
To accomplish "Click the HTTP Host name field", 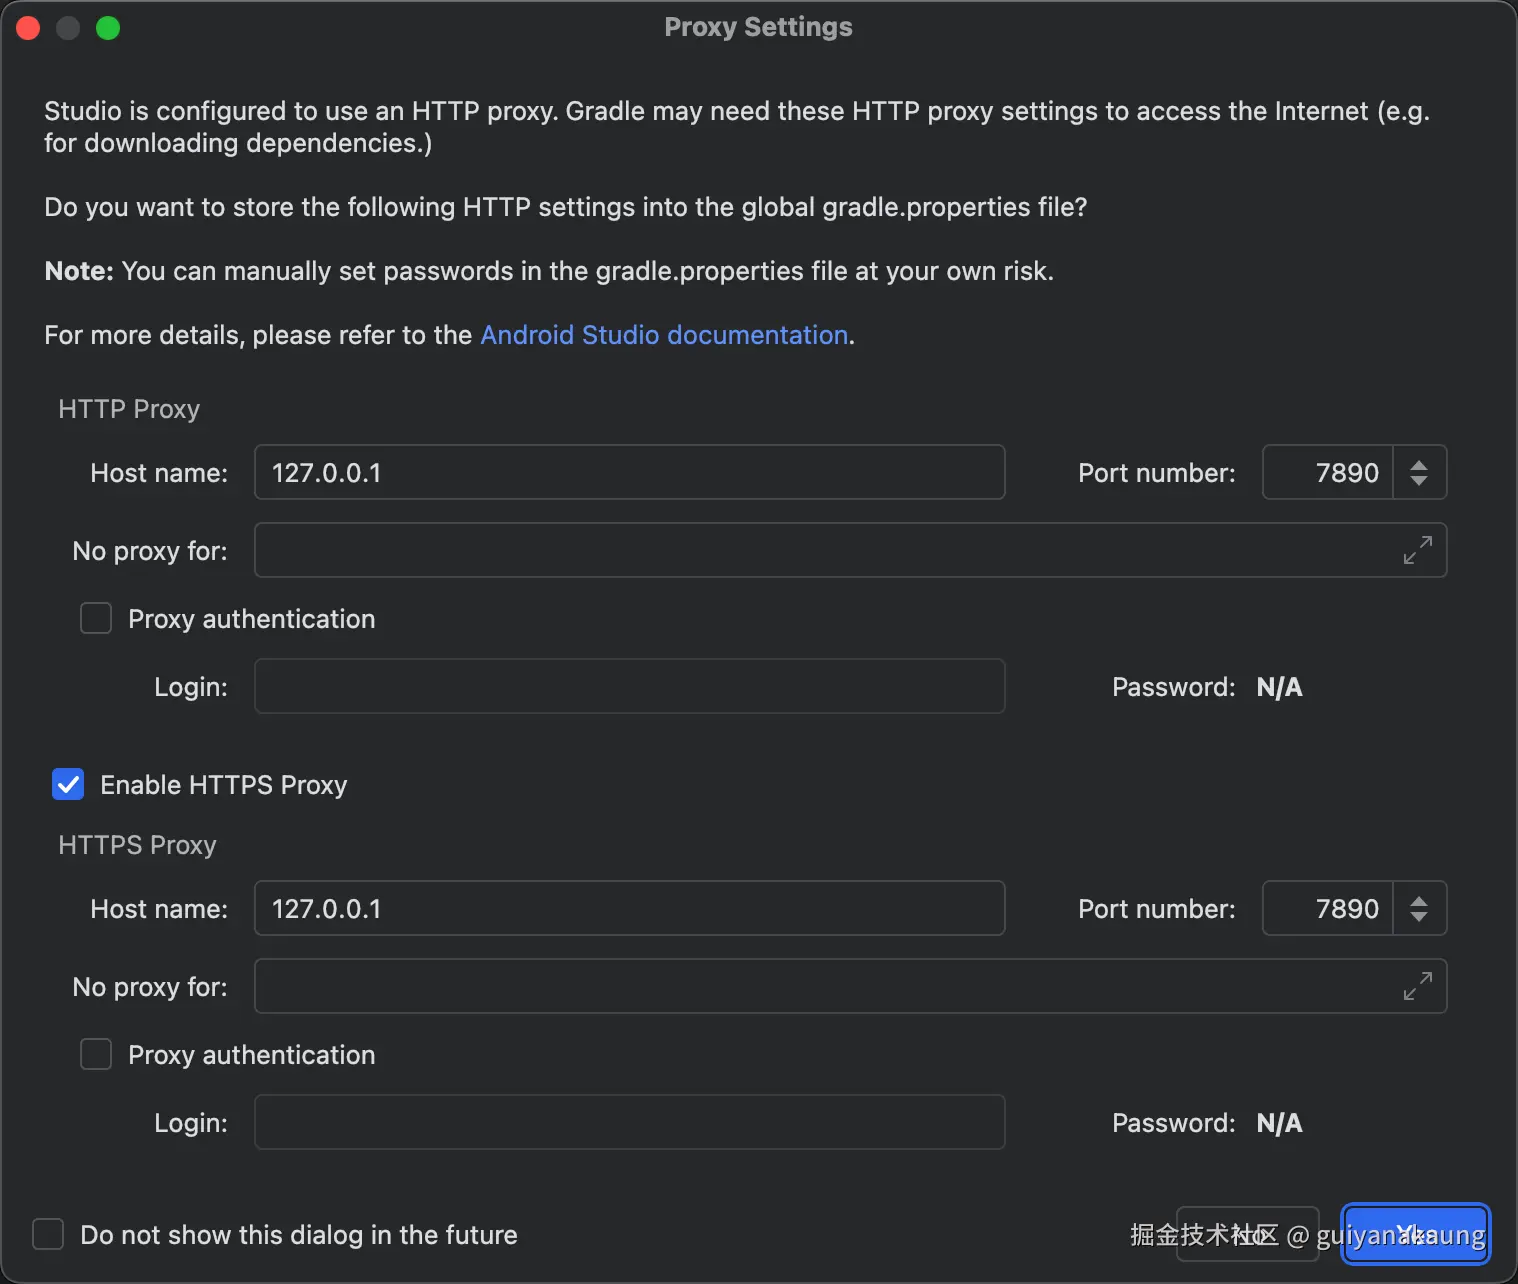I will coord(629,472).
